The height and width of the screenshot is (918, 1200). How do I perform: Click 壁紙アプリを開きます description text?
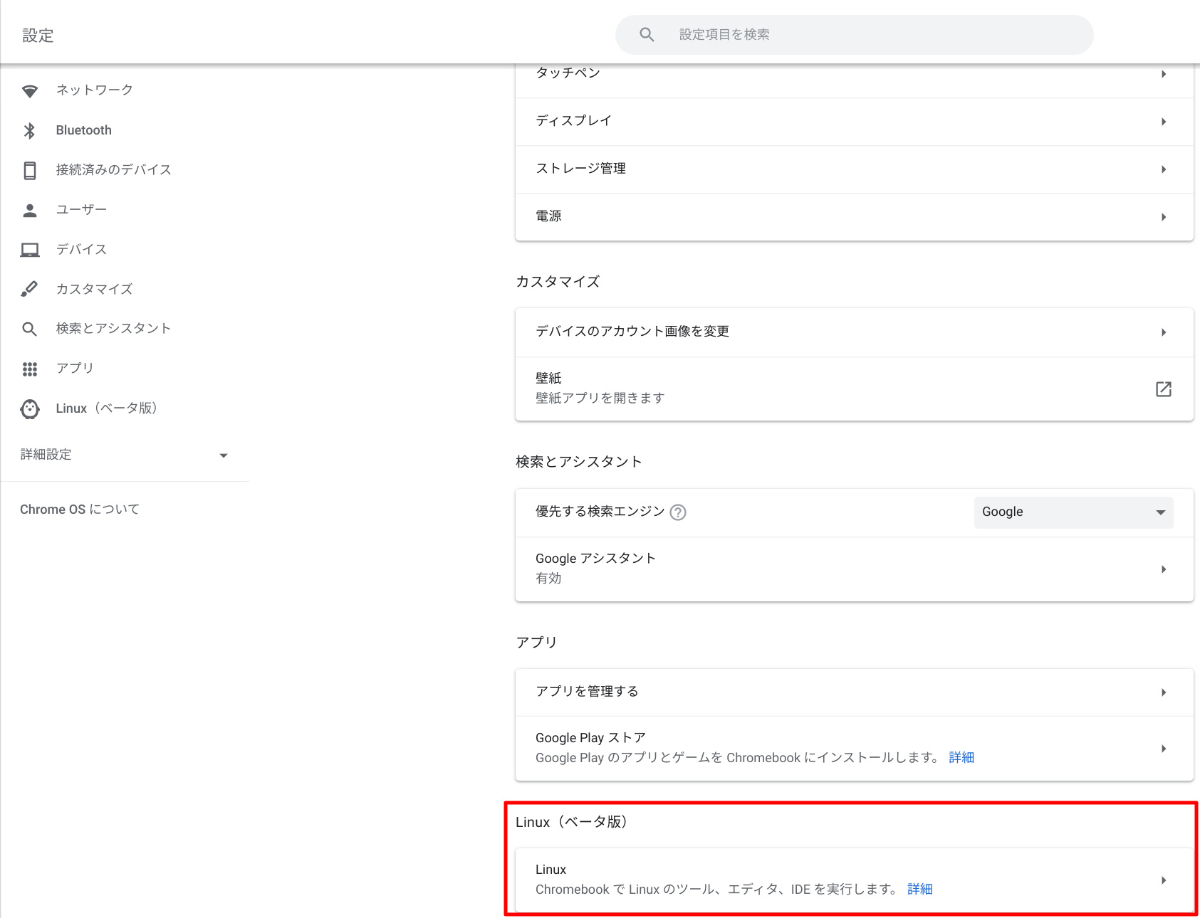click(x=600, y=398)
